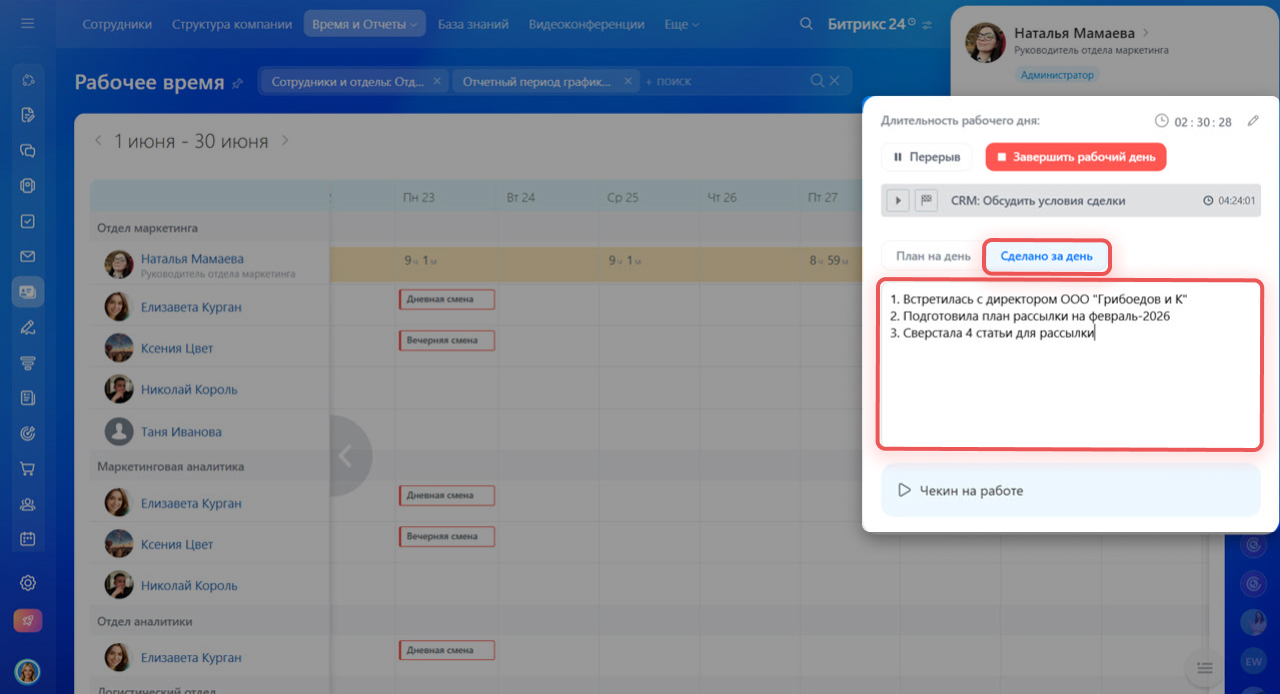Click Наталья Мамаева profile avatar
1280x694 pixels.
coord(985,42)
